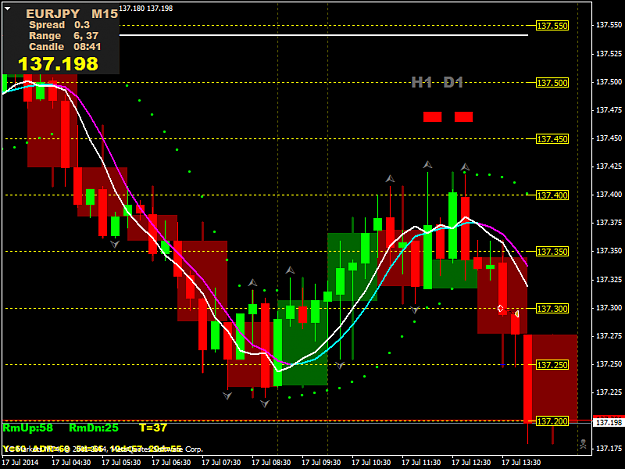
Task: Select the white horizontal line below 137.550
Action: tap(324, 35)
